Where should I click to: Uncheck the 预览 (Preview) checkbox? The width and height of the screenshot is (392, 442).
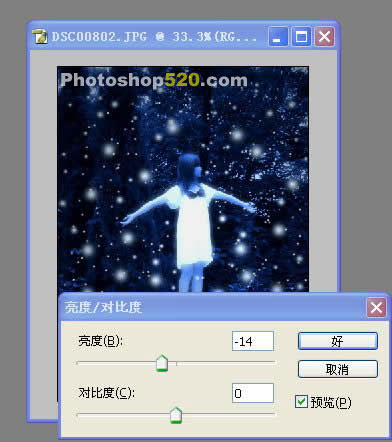(x=301, y=401)
